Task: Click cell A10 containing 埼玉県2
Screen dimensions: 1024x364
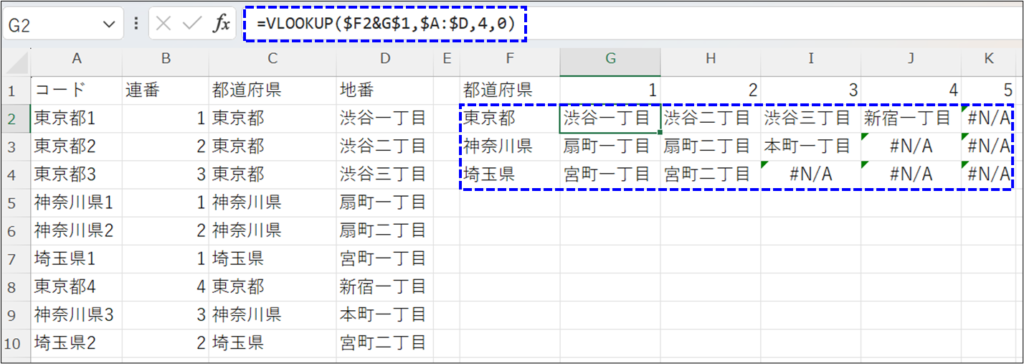Action: tap(76, 342)
